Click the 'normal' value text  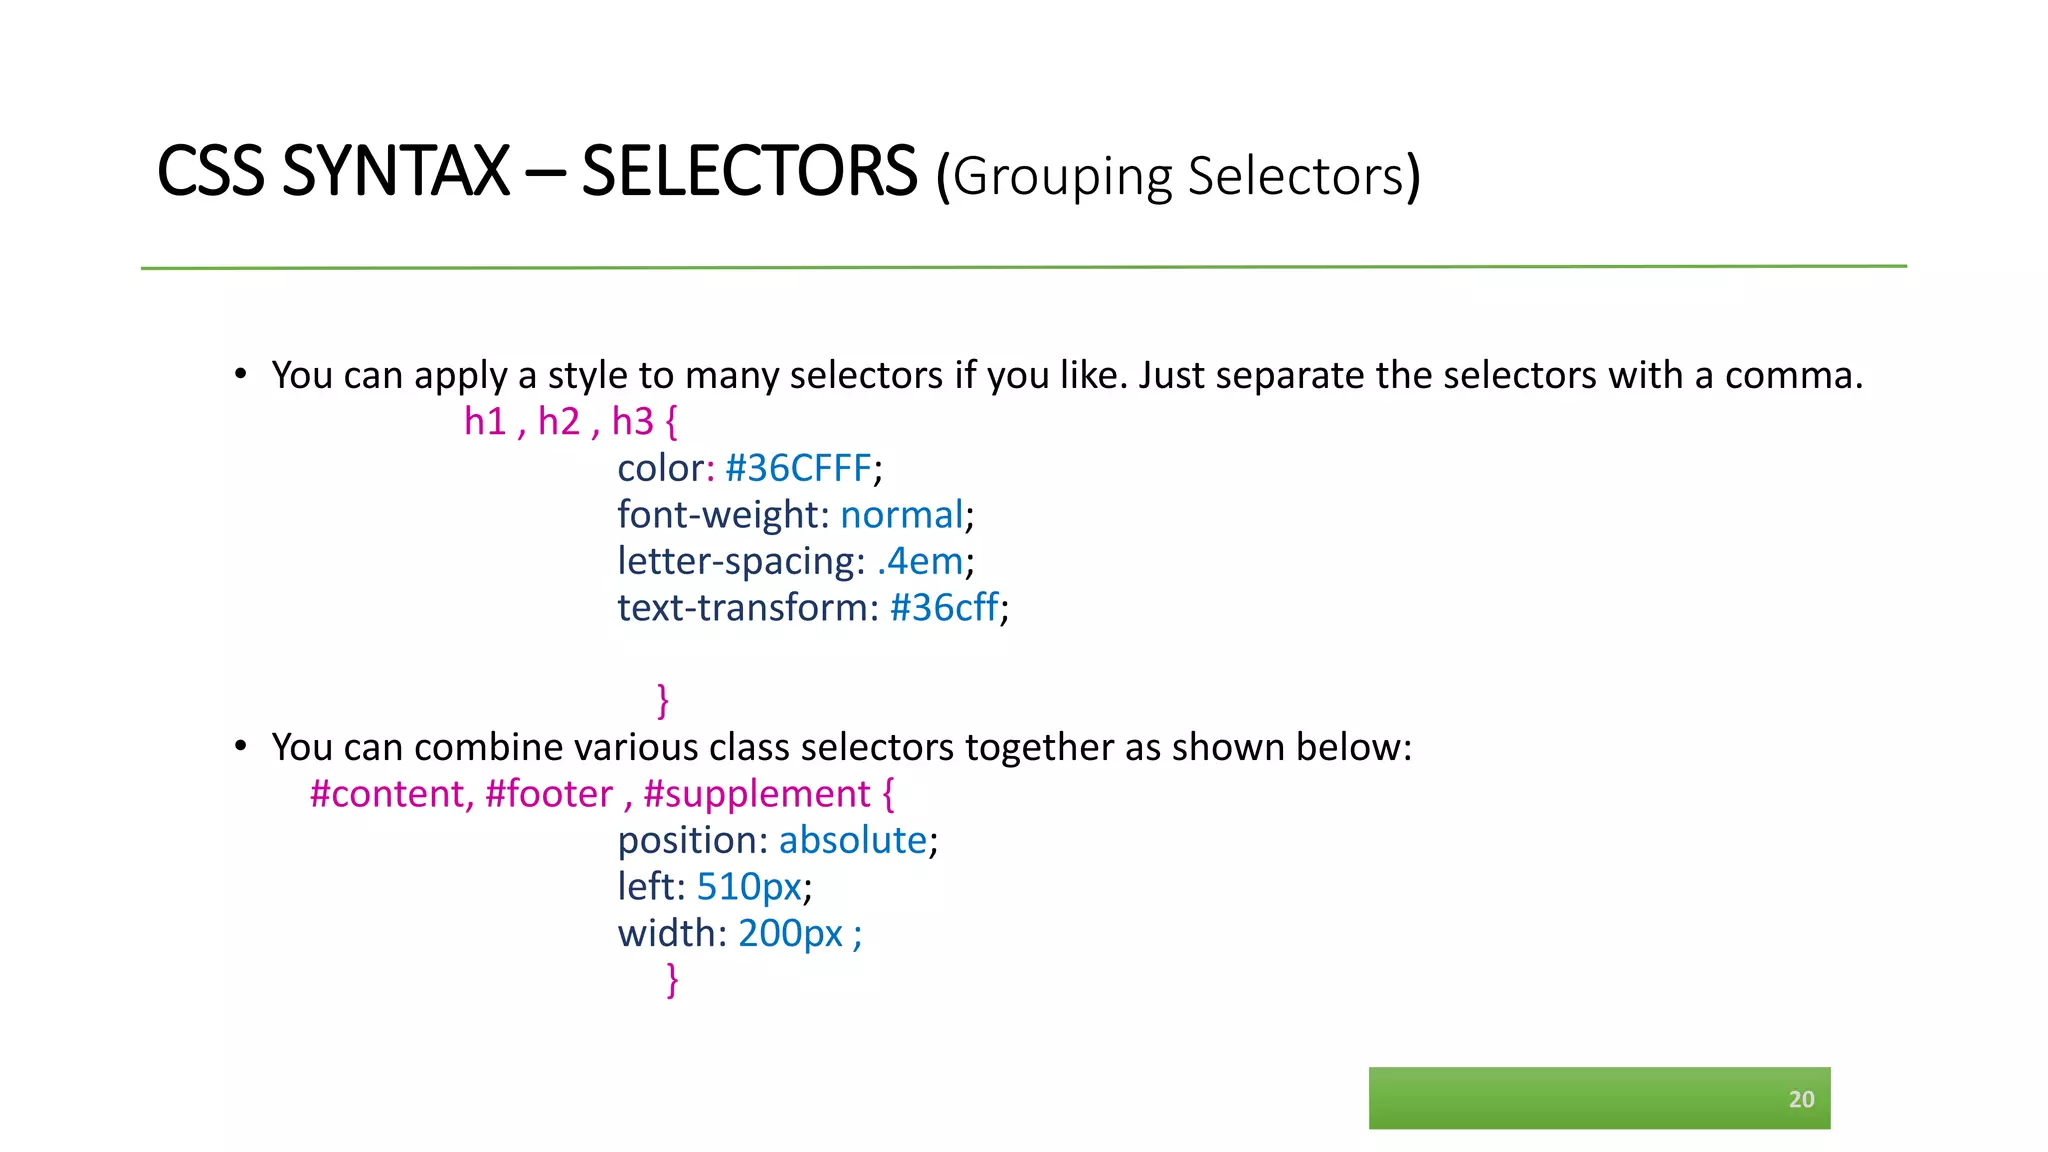901,514
